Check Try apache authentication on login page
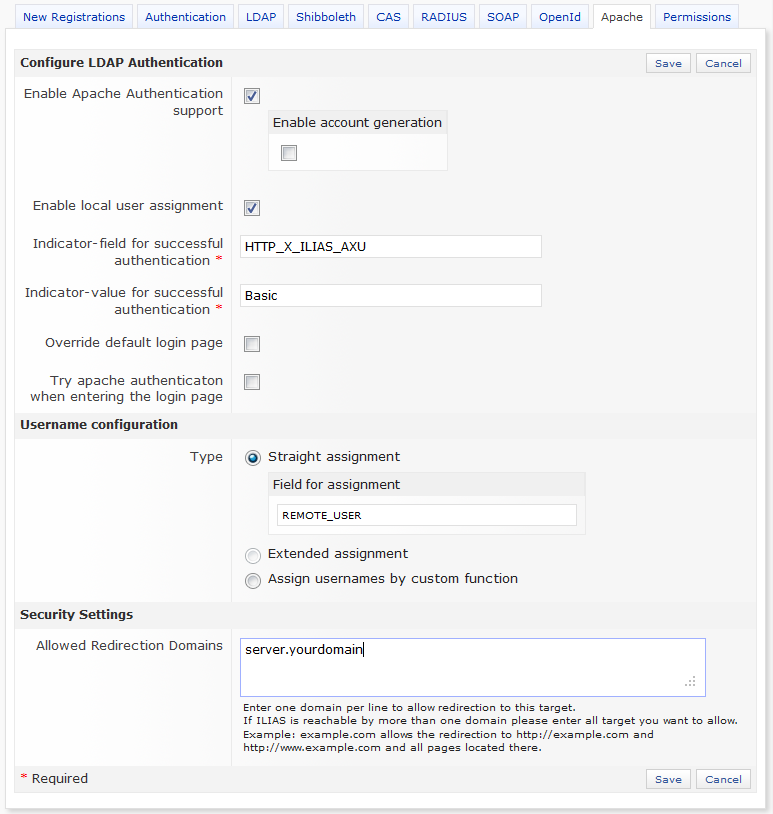Screen dimensions: 773x814 click(252, 382)
